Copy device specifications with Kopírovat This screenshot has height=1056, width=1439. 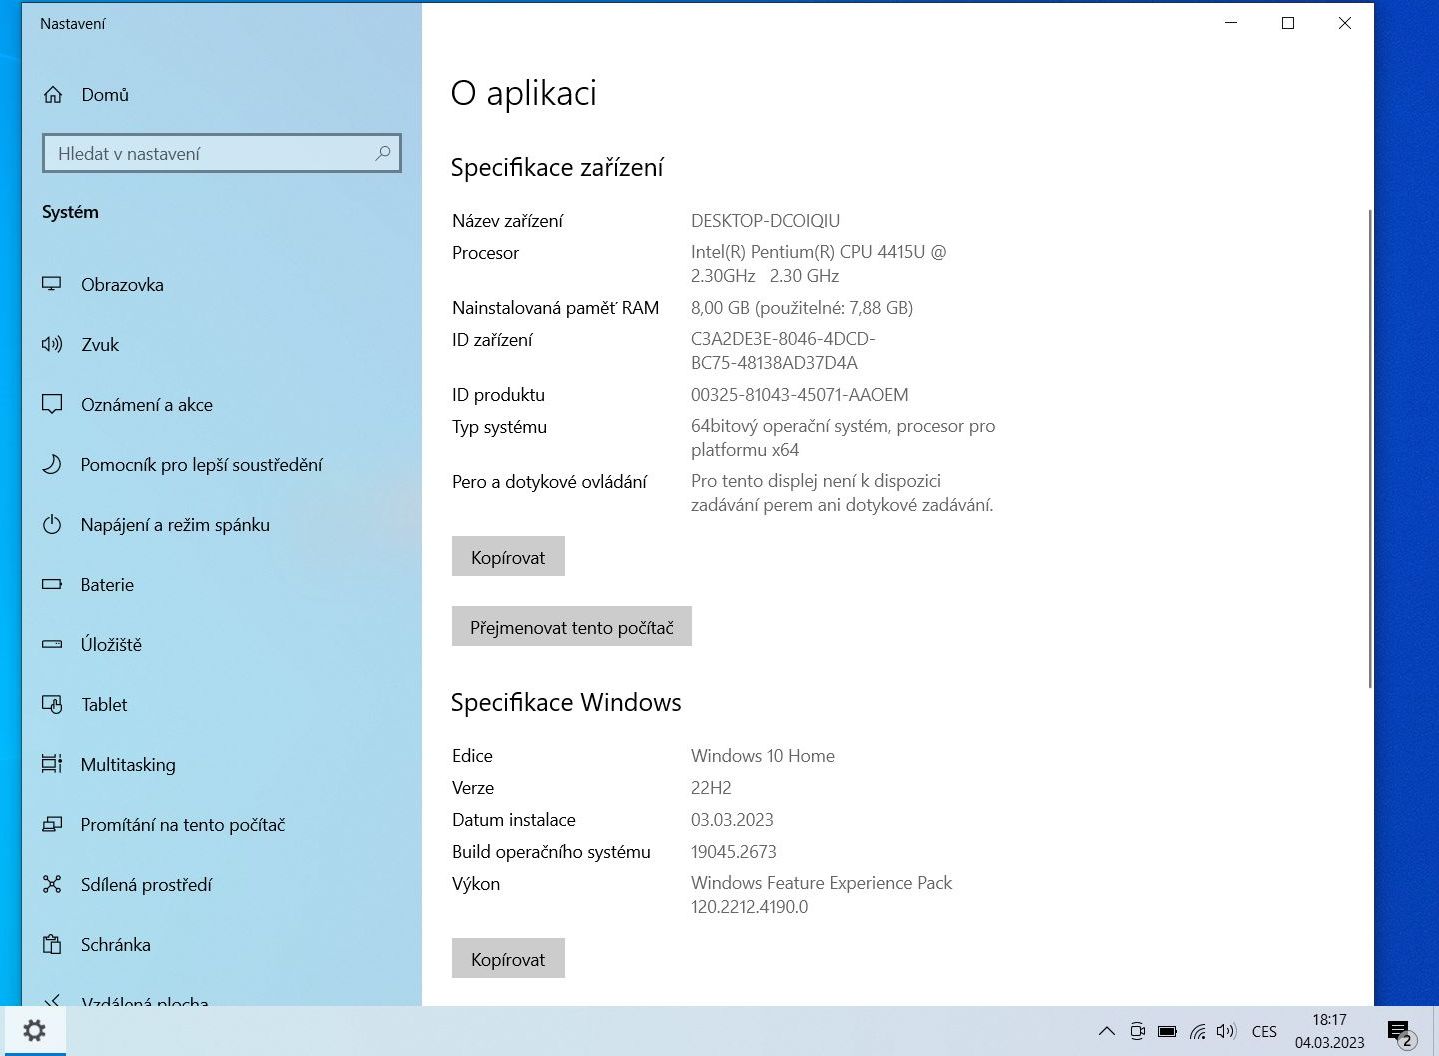click(x=508, y=557)
